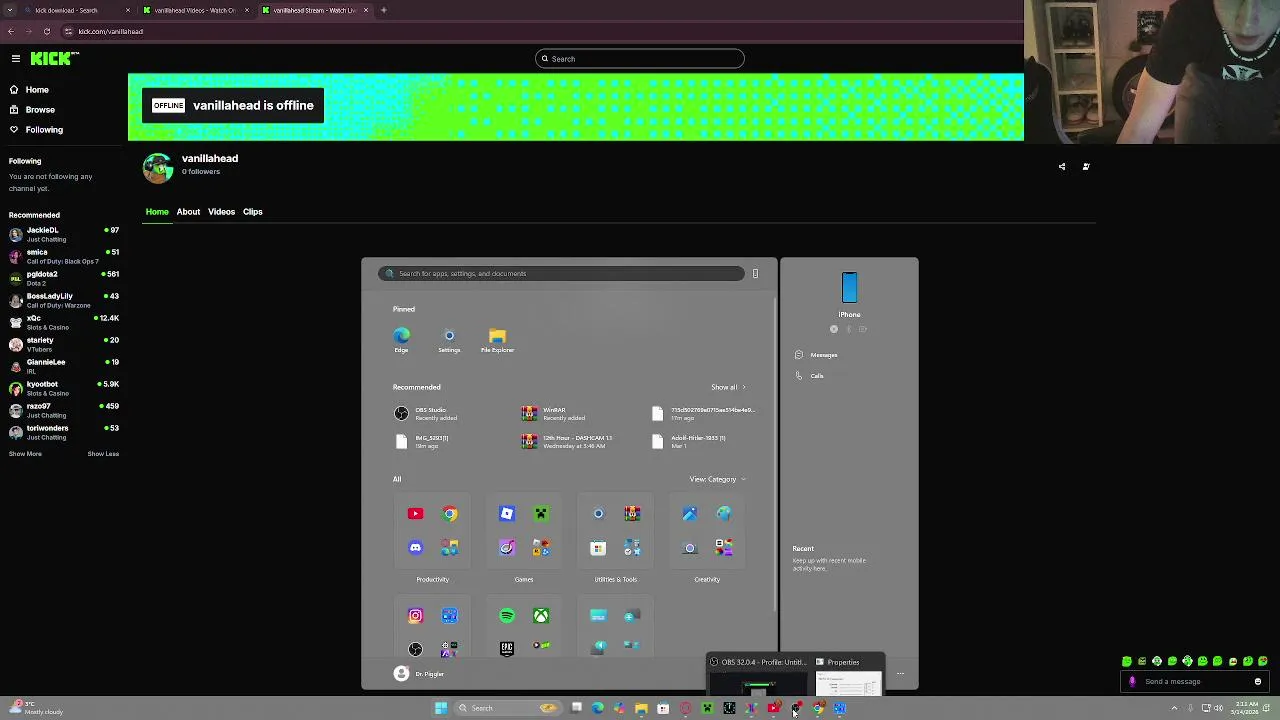Expand Show all recommended items
The width and height of the screenshot is (1280, 720).
728,388
